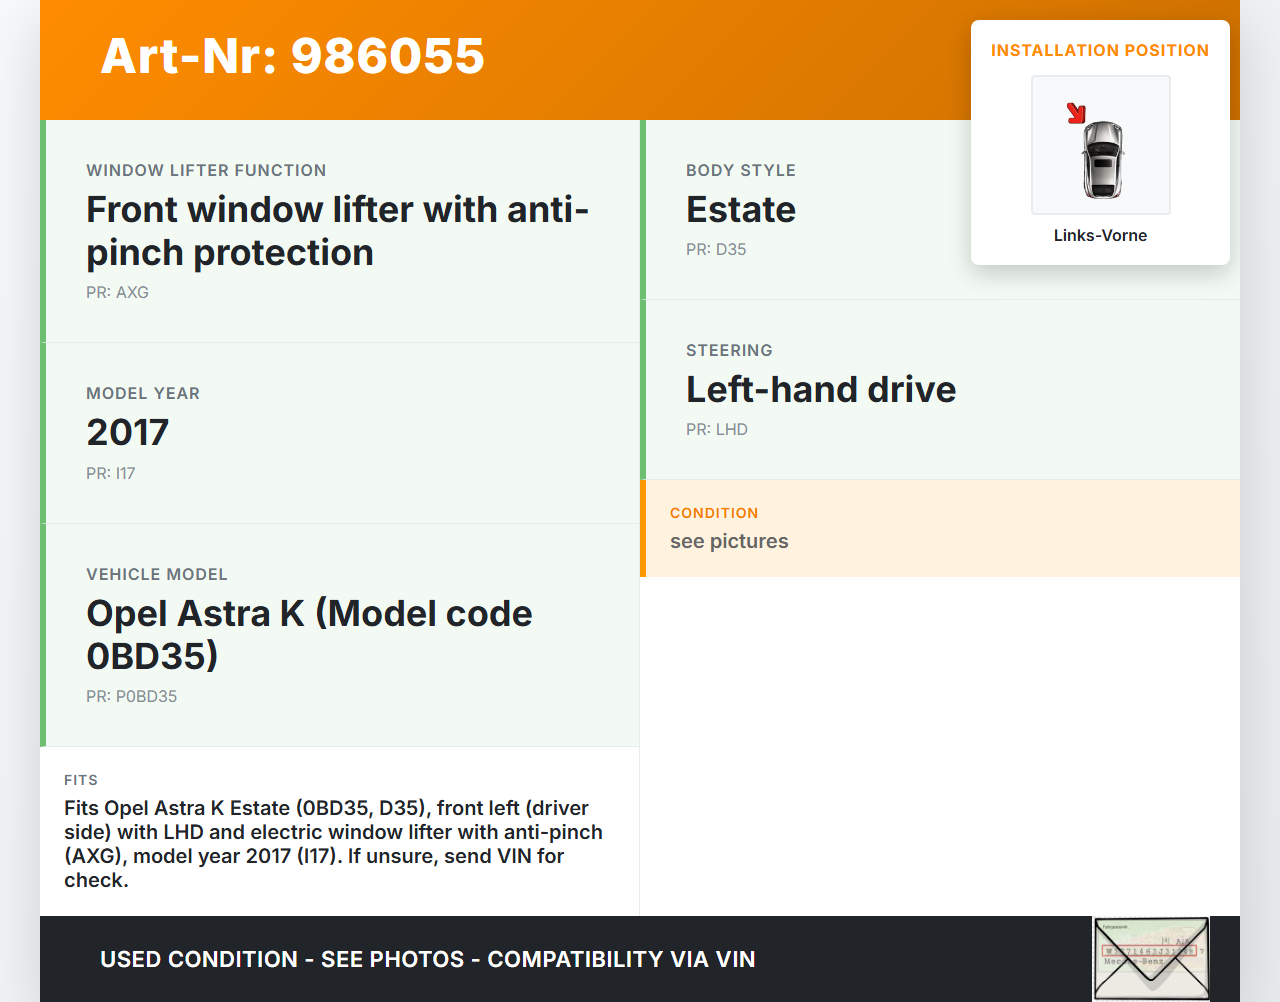Click the Installation Position heading

1099,50
